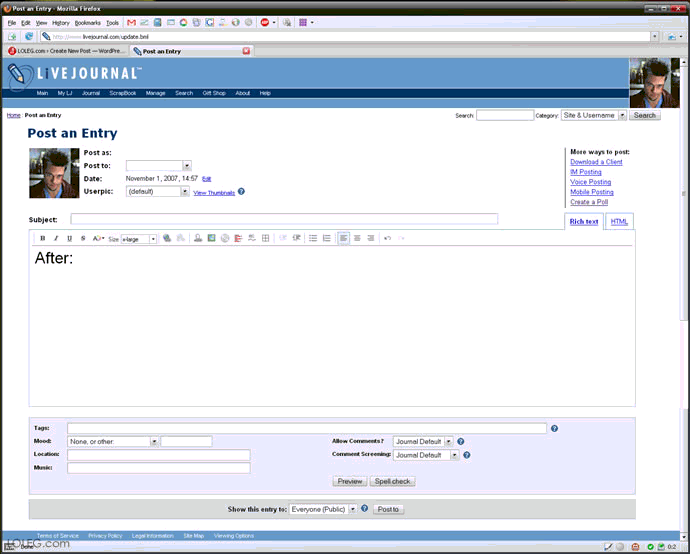This screenshot has height=554, width=690.
Task: Open the History menu
Action: click(x=61, y=23)
